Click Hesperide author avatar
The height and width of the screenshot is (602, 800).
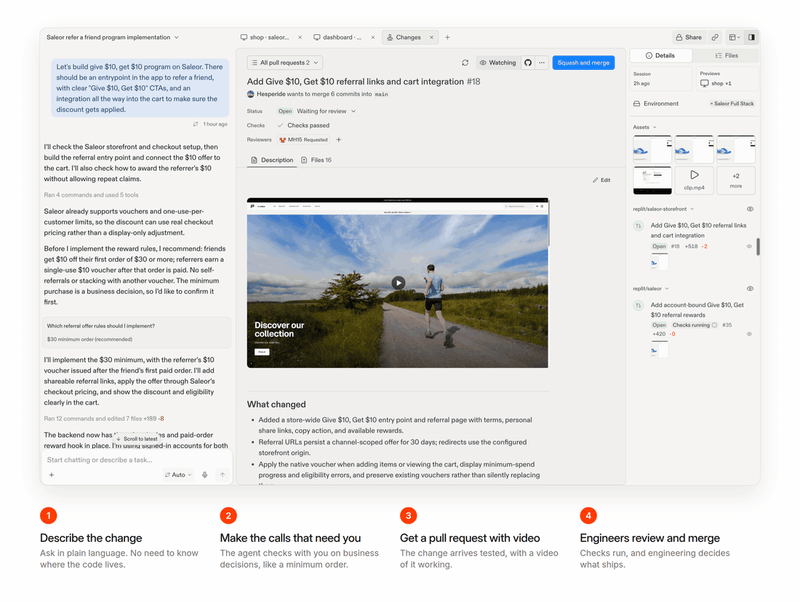251,94
